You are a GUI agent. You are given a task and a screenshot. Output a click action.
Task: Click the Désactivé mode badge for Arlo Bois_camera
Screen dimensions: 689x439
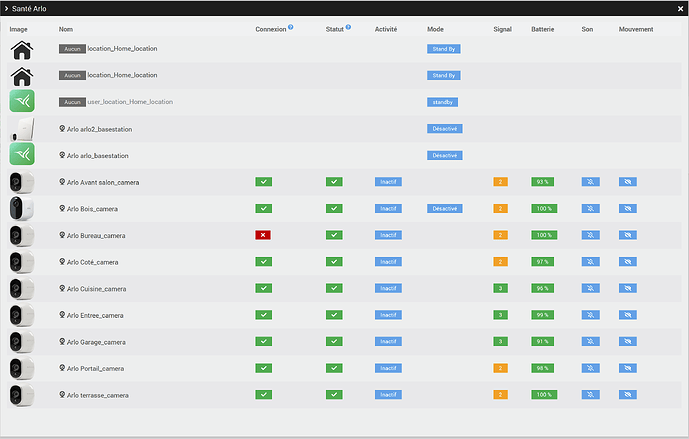[x=445, y=209]
